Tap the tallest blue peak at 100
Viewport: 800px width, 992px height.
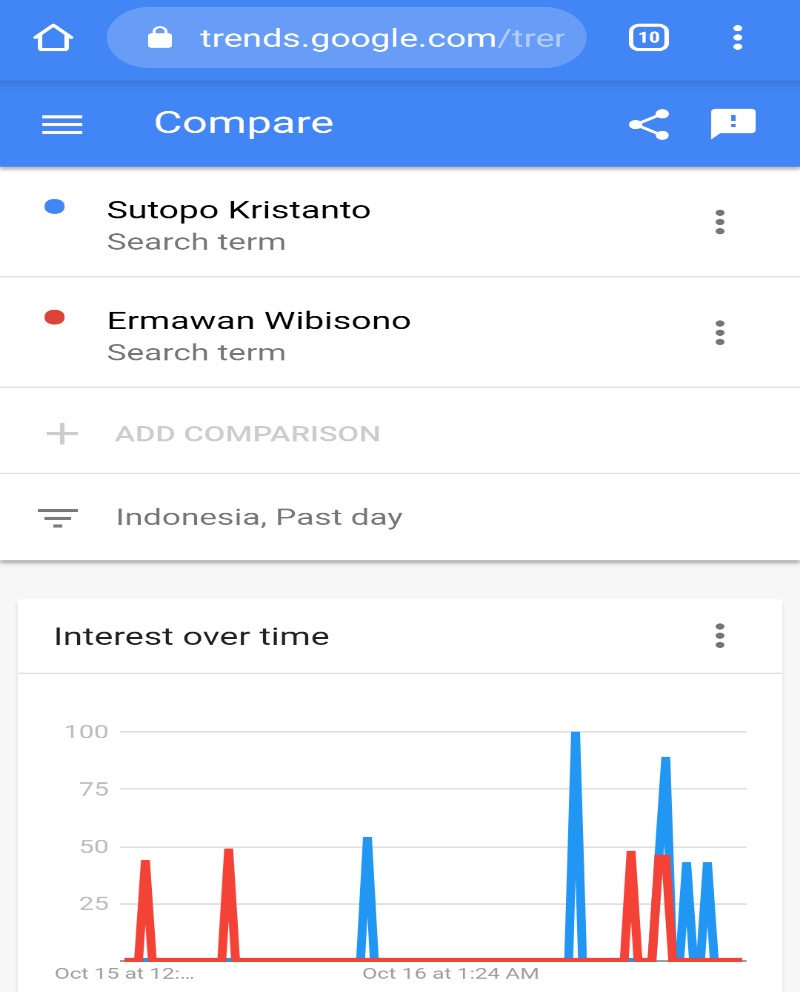(575, 735)
